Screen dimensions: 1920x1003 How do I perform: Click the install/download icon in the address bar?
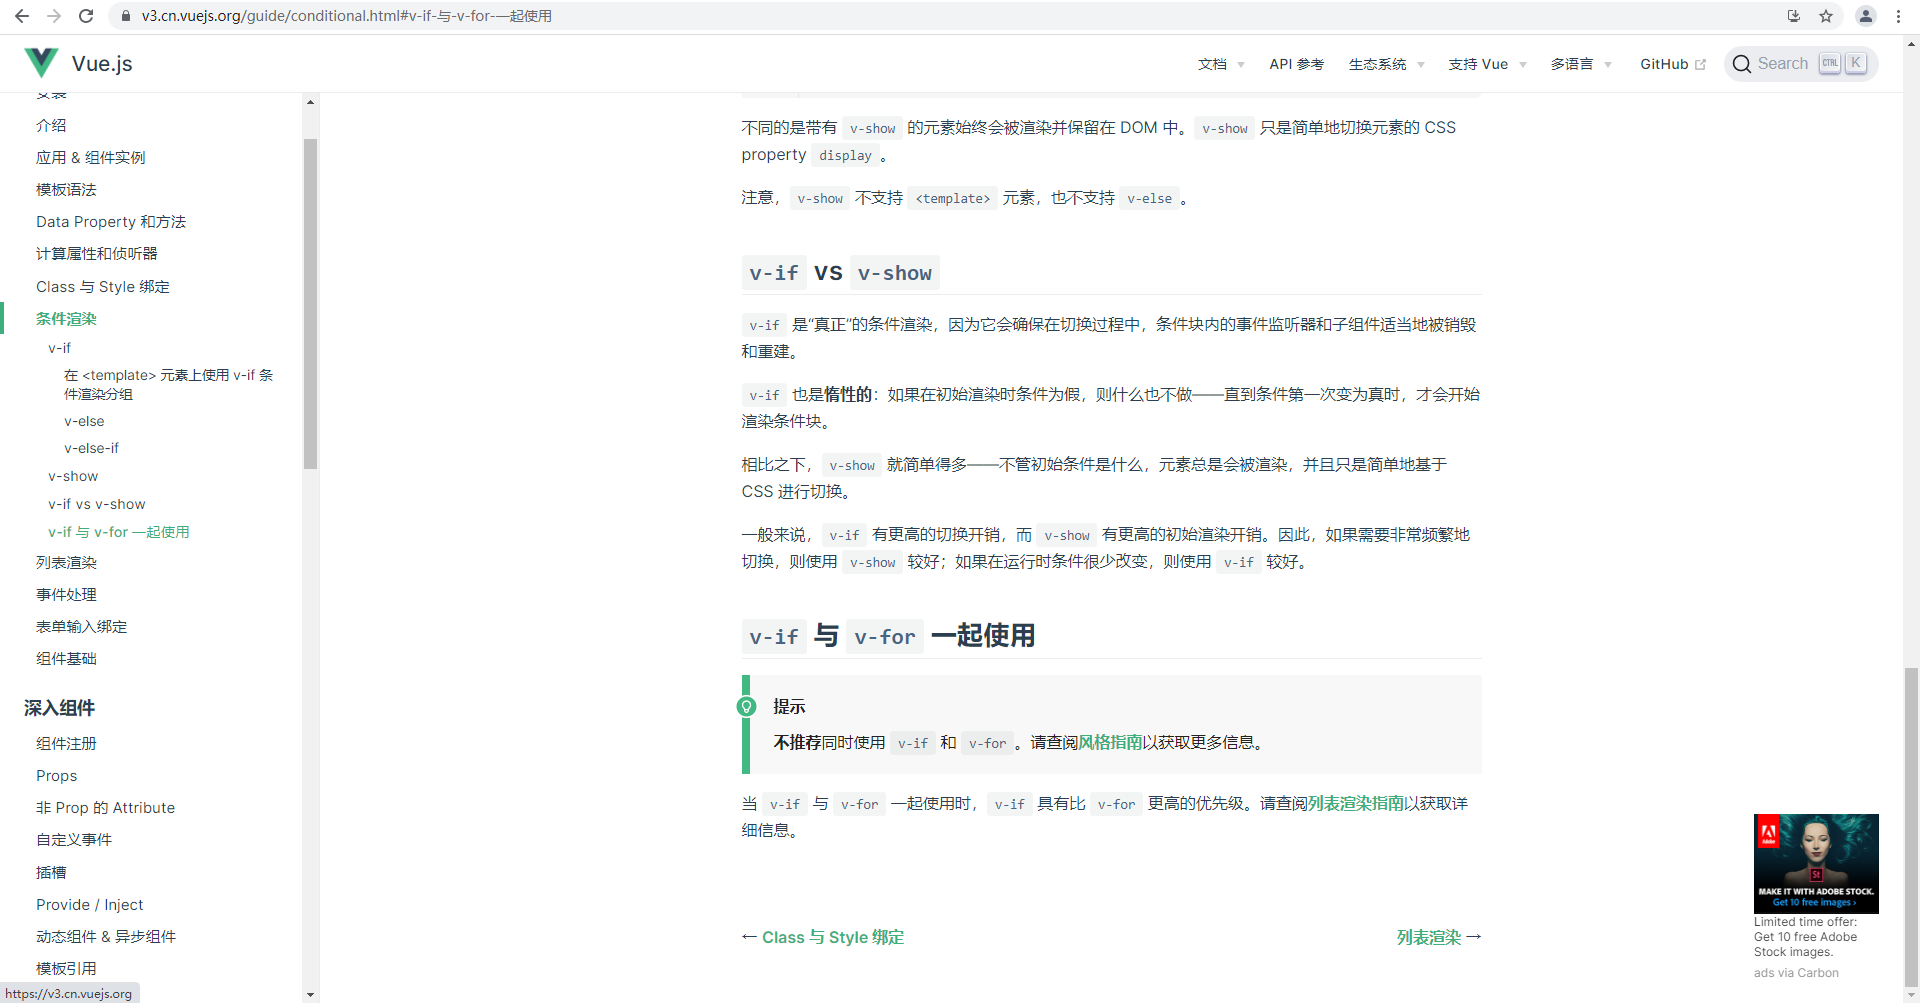point(1794,16)
